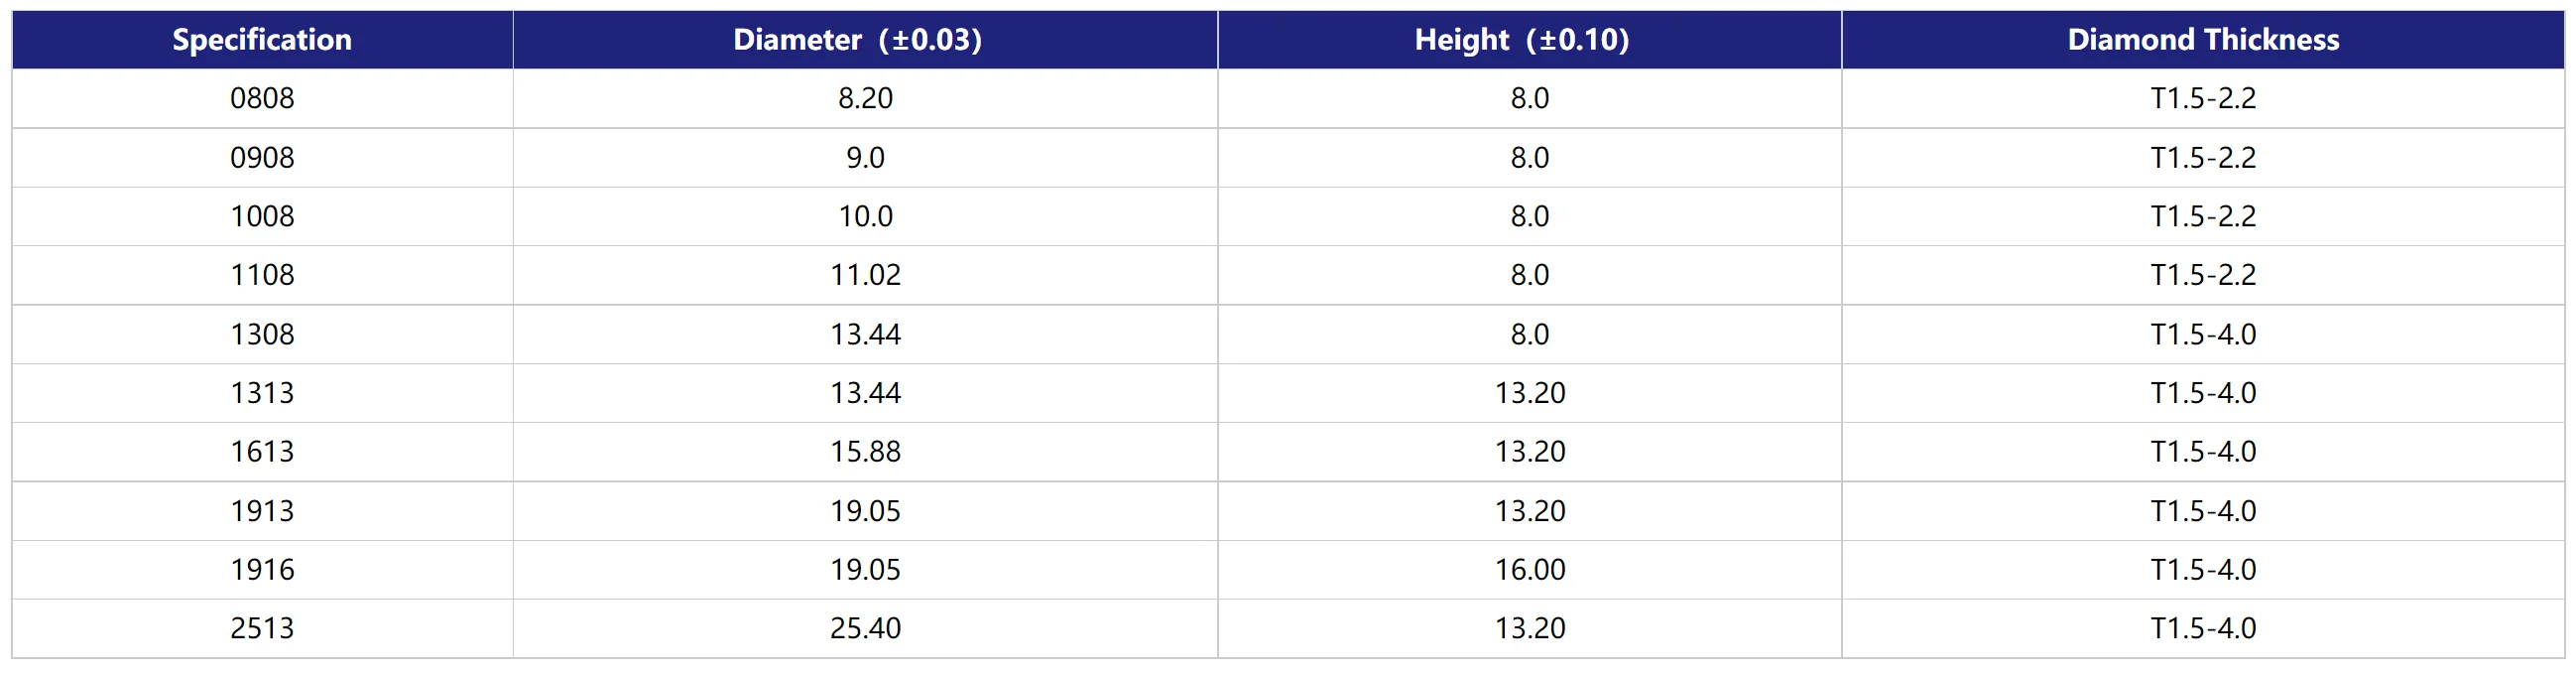The width and height of the screenshot is (2576, 674).
Task: Click the Diameter (±0.03) column header
Action: [857, 40]
